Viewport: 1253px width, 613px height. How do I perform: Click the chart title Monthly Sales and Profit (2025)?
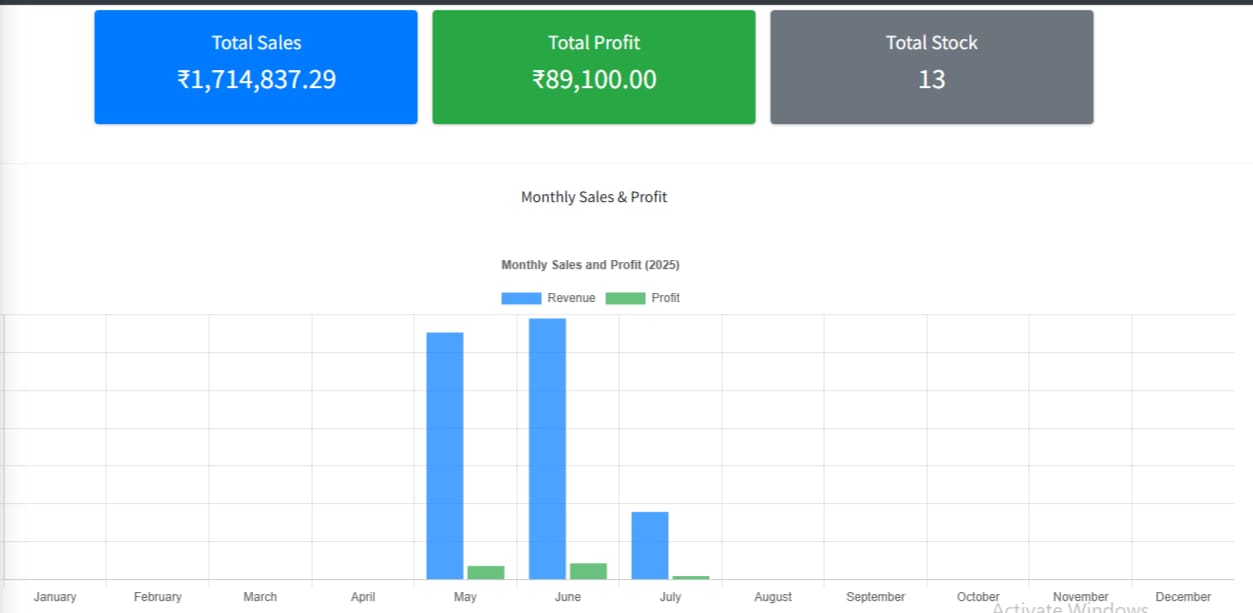(590, 265)
